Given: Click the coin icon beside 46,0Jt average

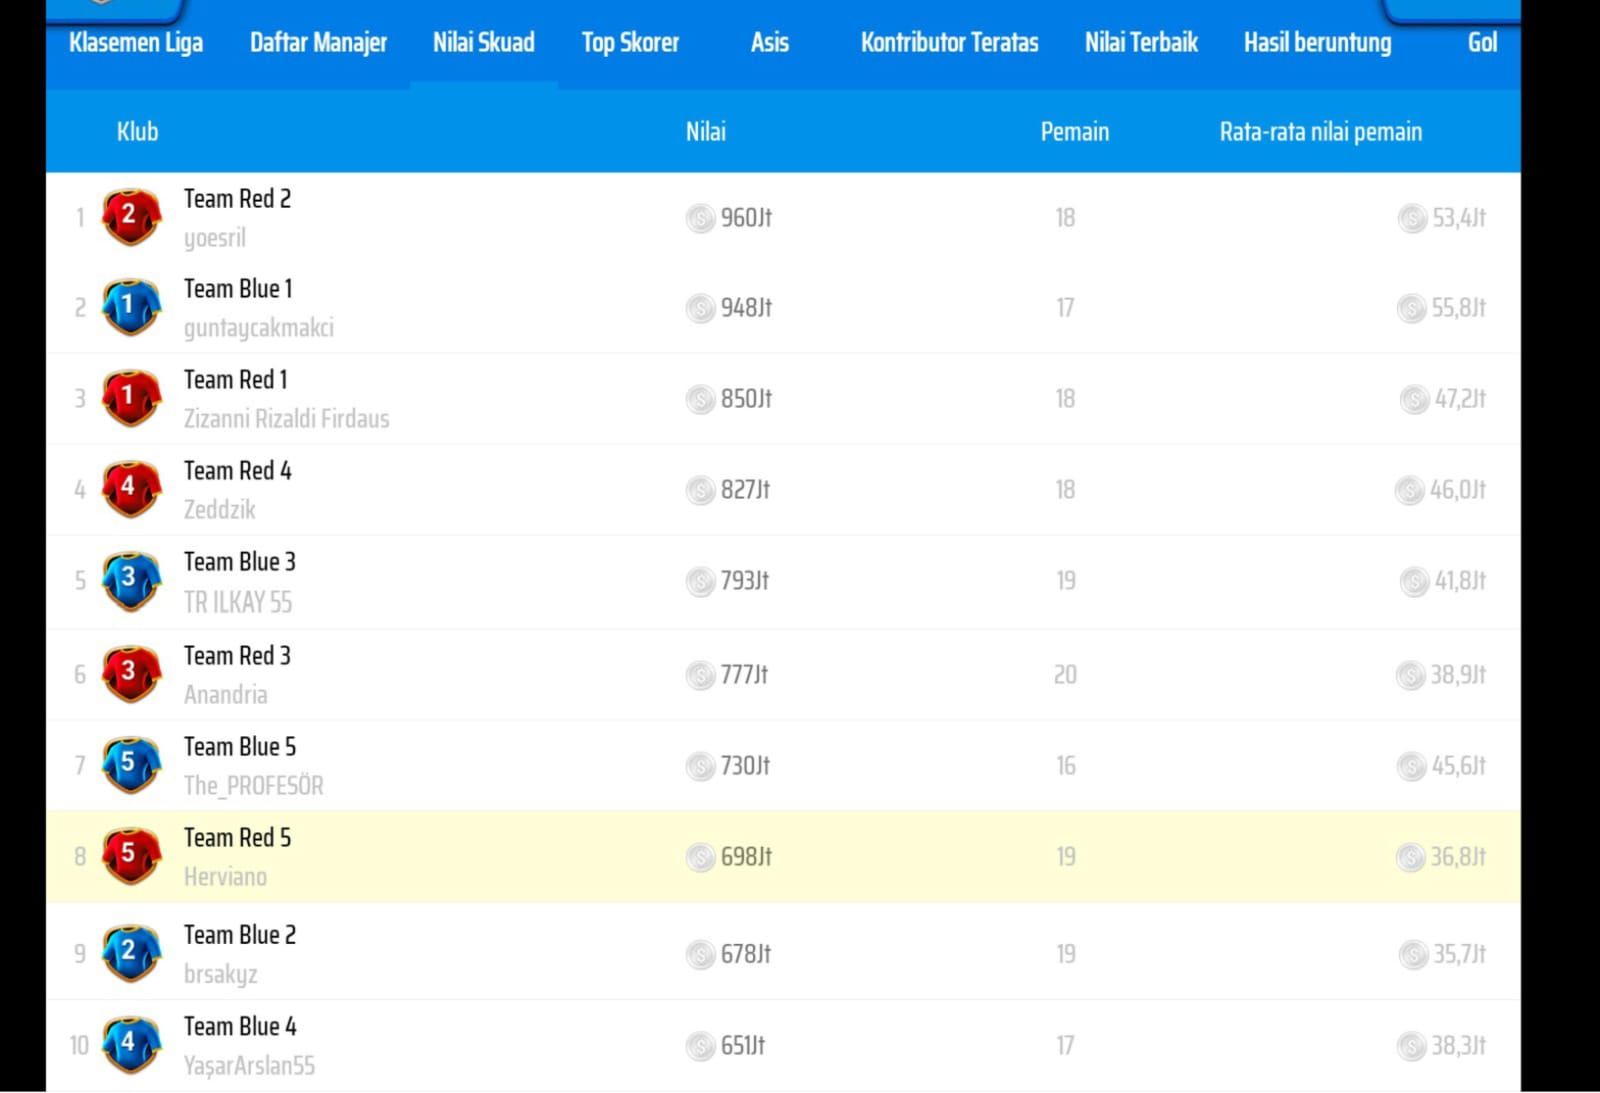Looking at the screenshot, I should pos(1409,490).
